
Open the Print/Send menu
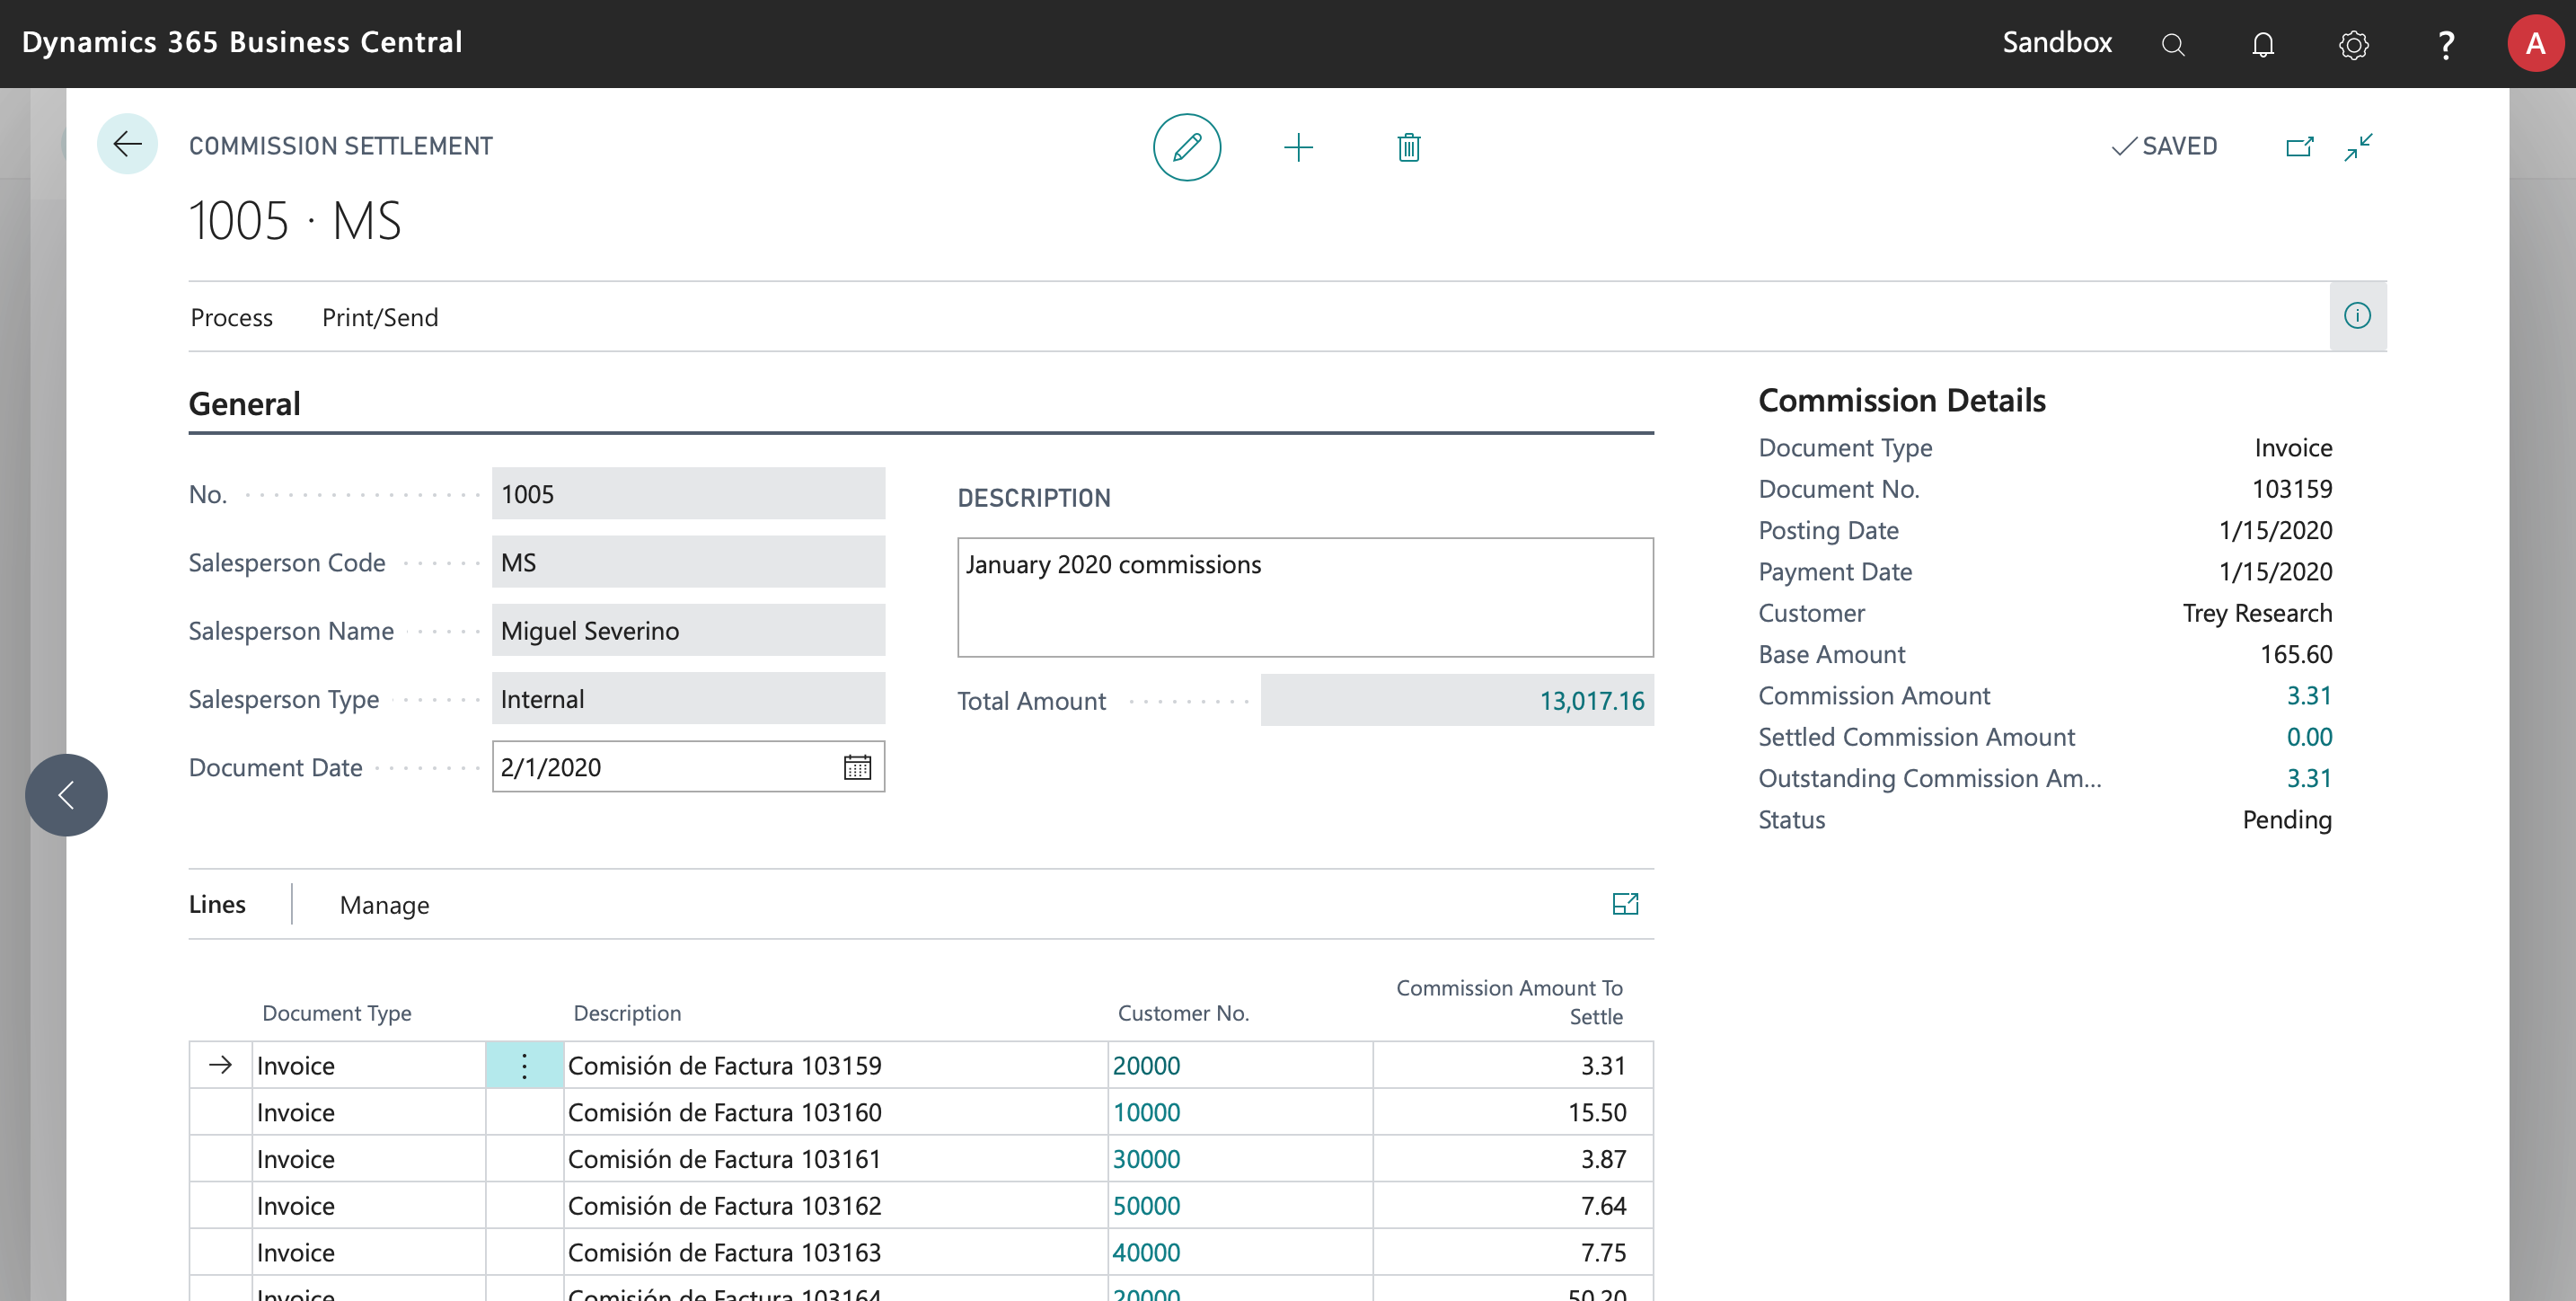tap(380, 317)
